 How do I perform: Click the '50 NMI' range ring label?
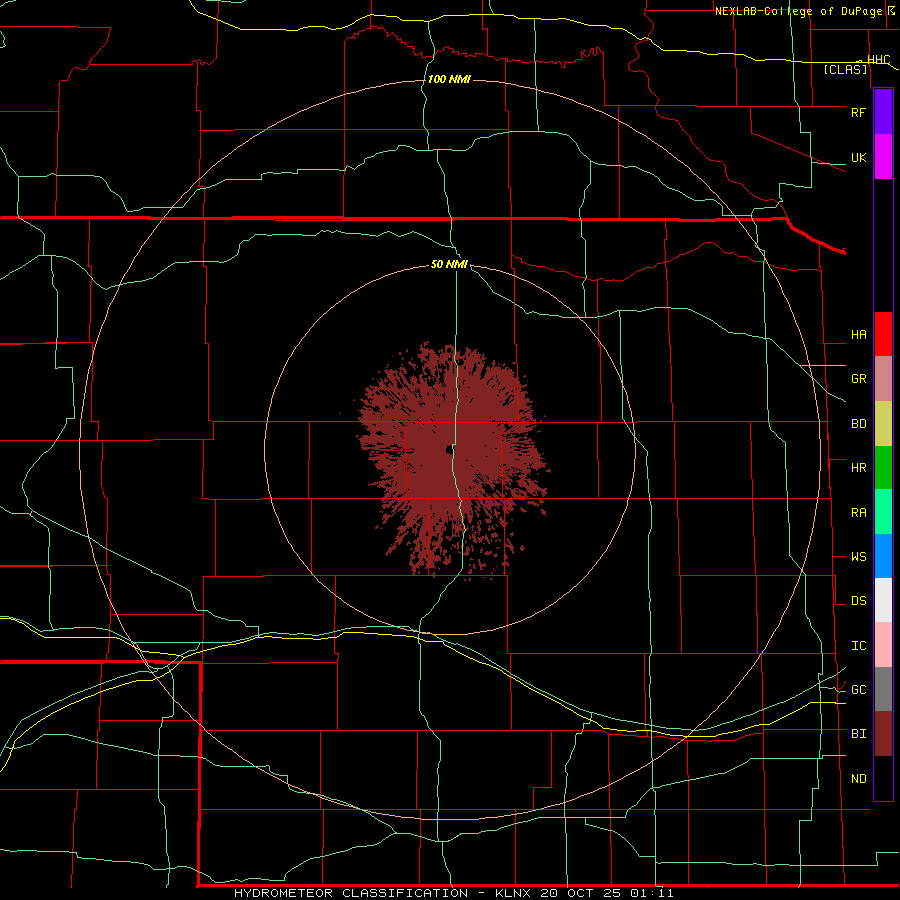pos(449,264)
